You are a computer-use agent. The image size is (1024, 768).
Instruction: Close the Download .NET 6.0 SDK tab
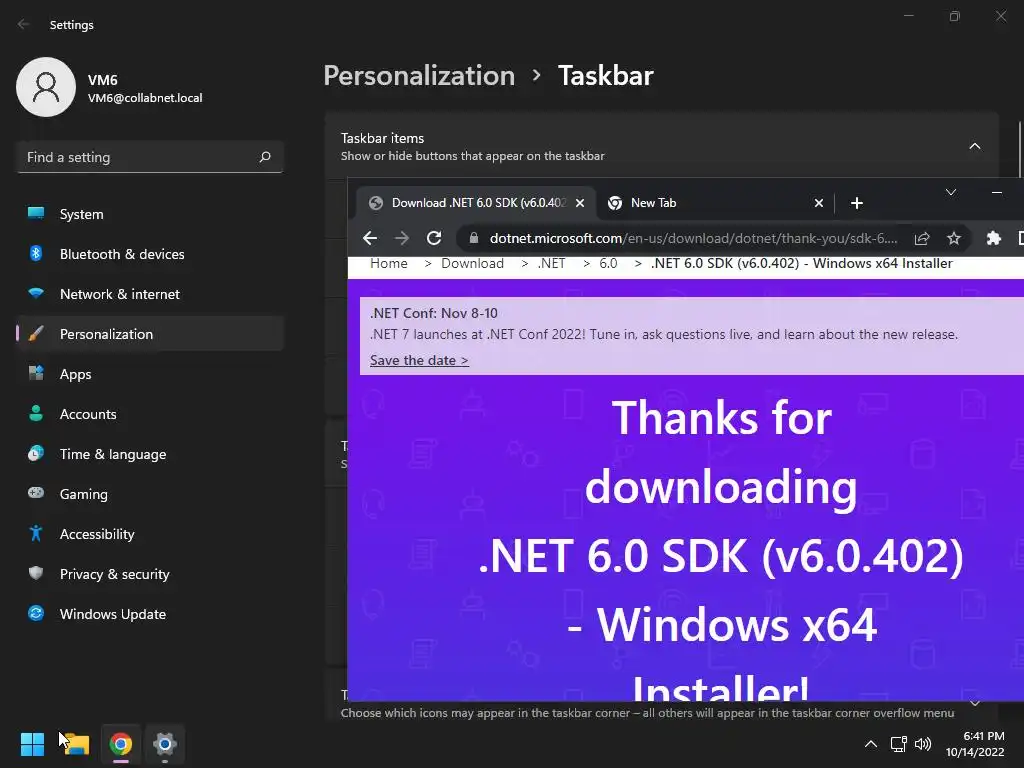pyautogui.click(x=580, y=203)
